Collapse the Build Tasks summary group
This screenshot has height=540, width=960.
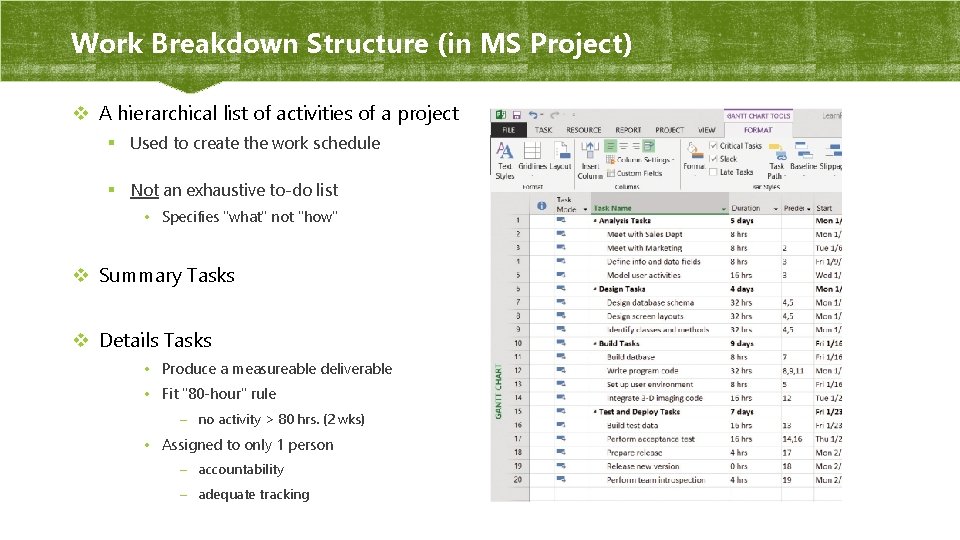pyautogui.click(x=595, y=343)
